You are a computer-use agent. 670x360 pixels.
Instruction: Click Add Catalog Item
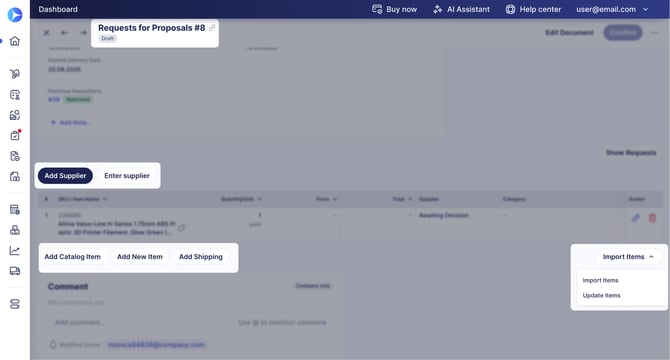pyautogui.click(x=73, y=257)
